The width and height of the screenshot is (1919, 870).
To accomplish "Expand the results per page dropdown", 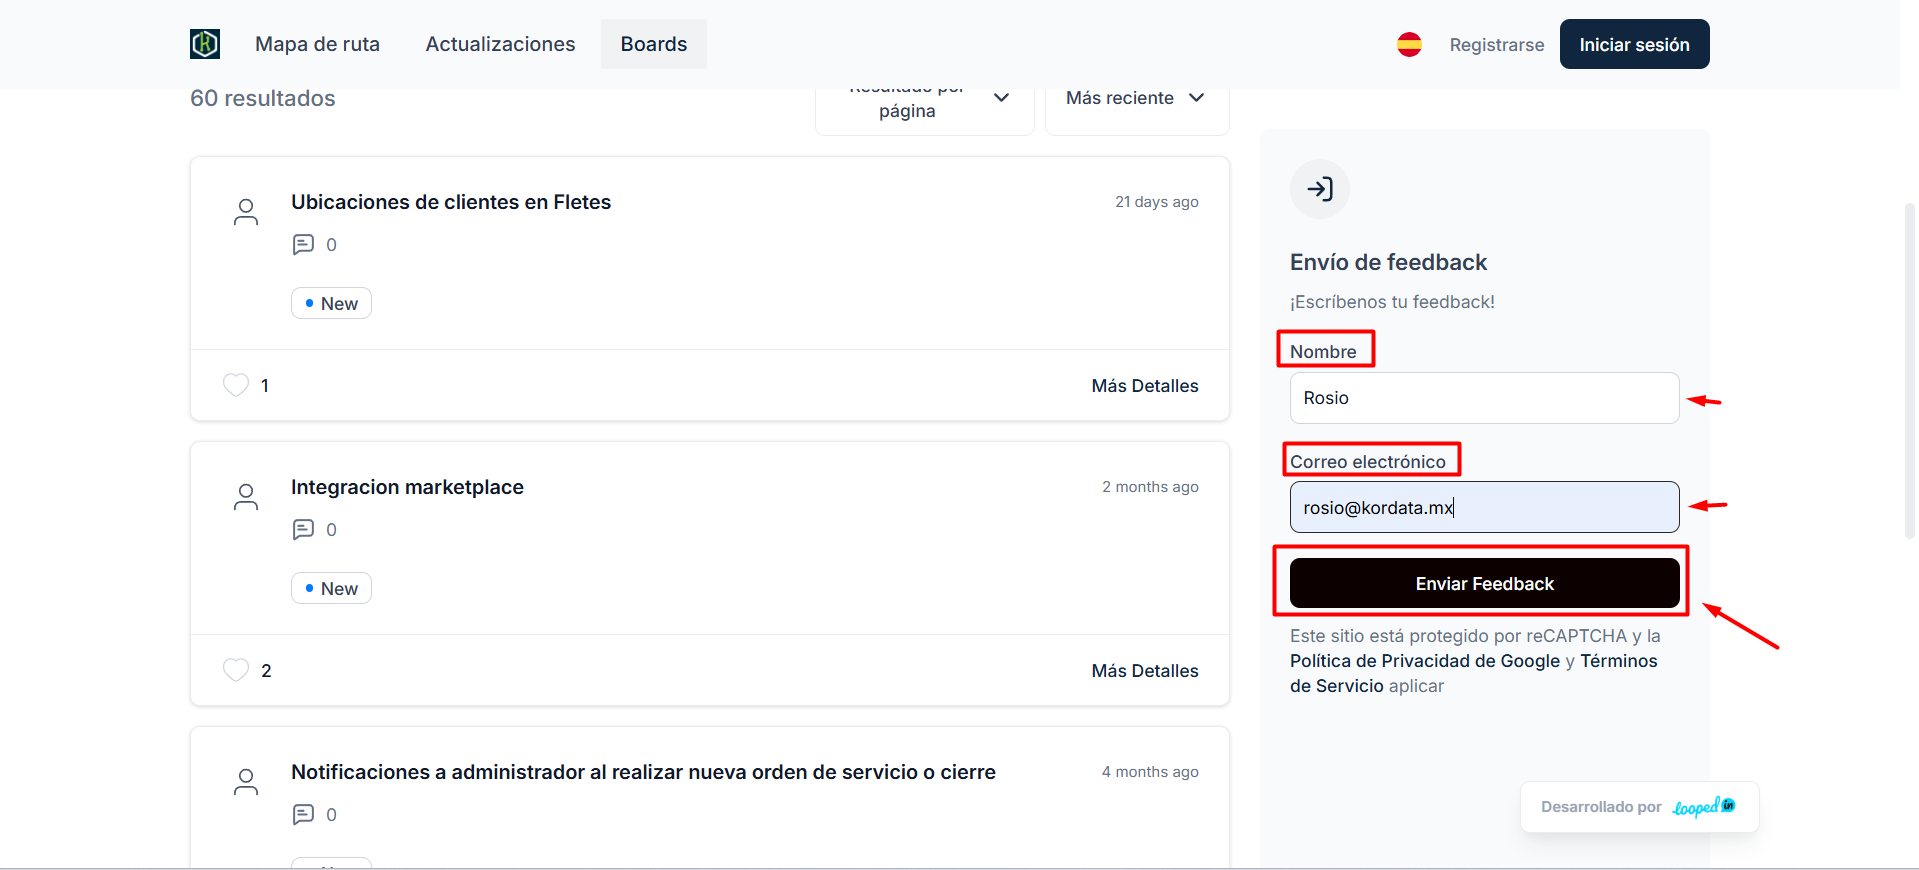I will tap(924, 100).
